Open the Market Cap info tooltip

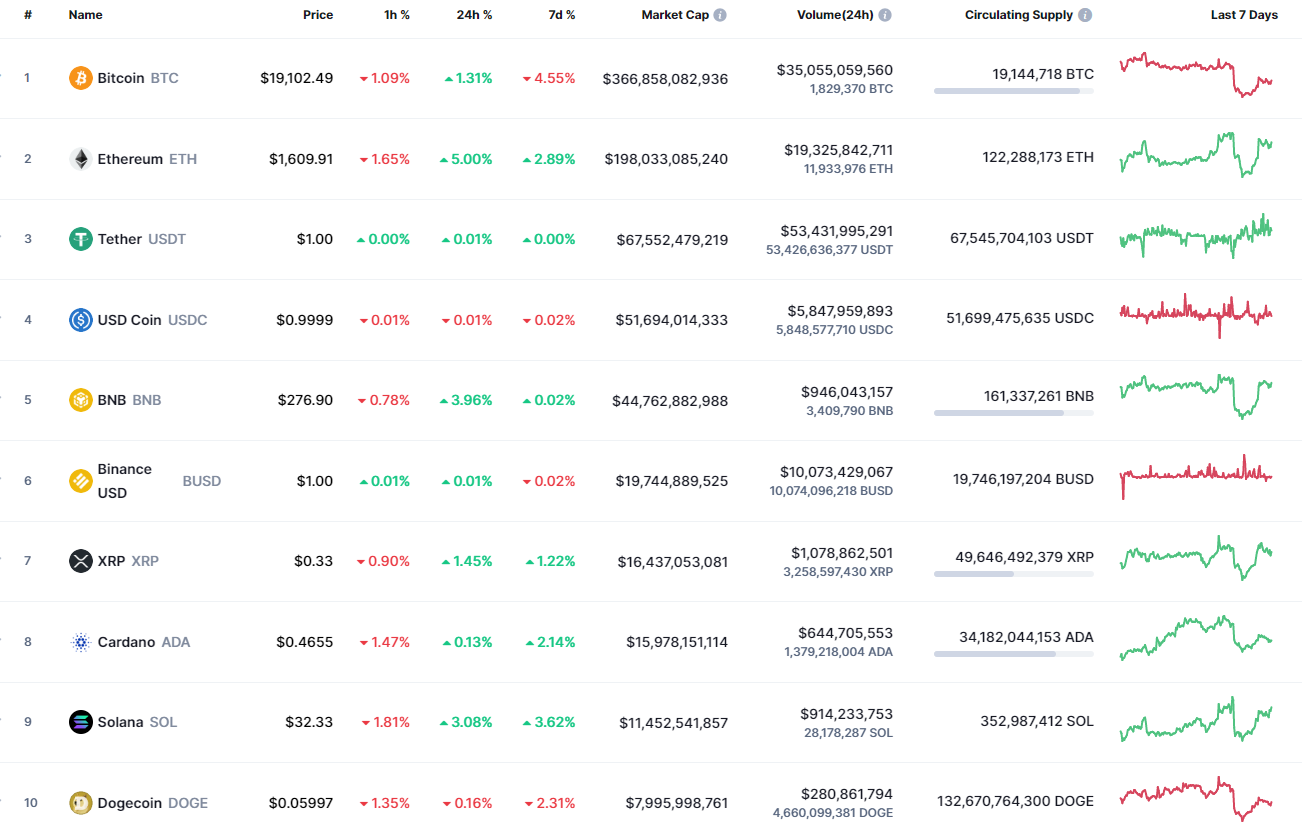(x=718, y=14)
